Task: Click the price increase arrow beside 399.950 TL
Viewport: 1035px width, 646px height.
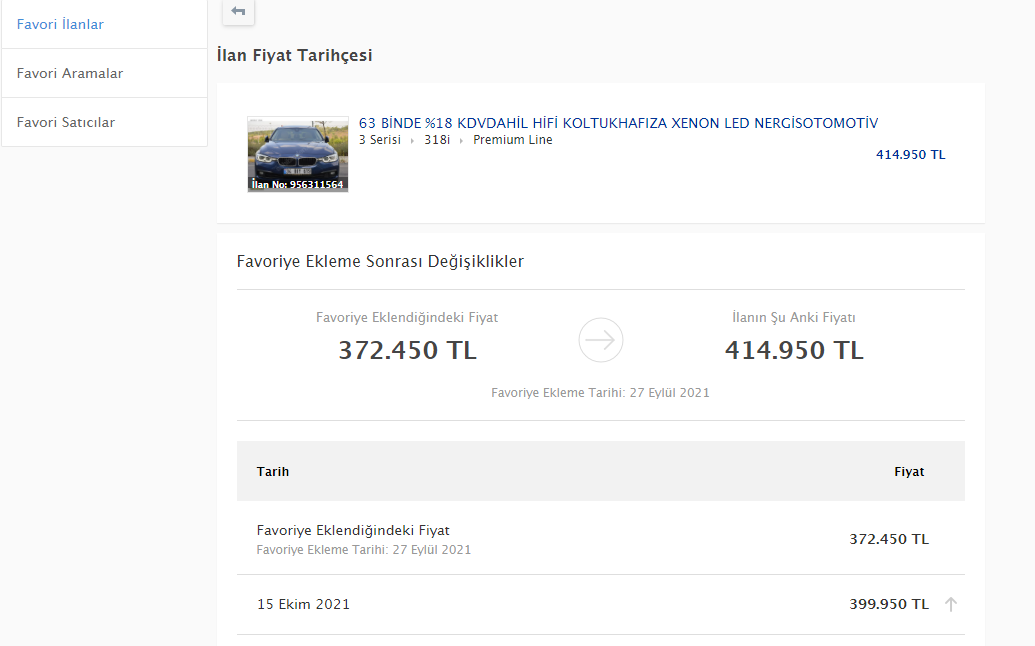Action: [950, 604]
